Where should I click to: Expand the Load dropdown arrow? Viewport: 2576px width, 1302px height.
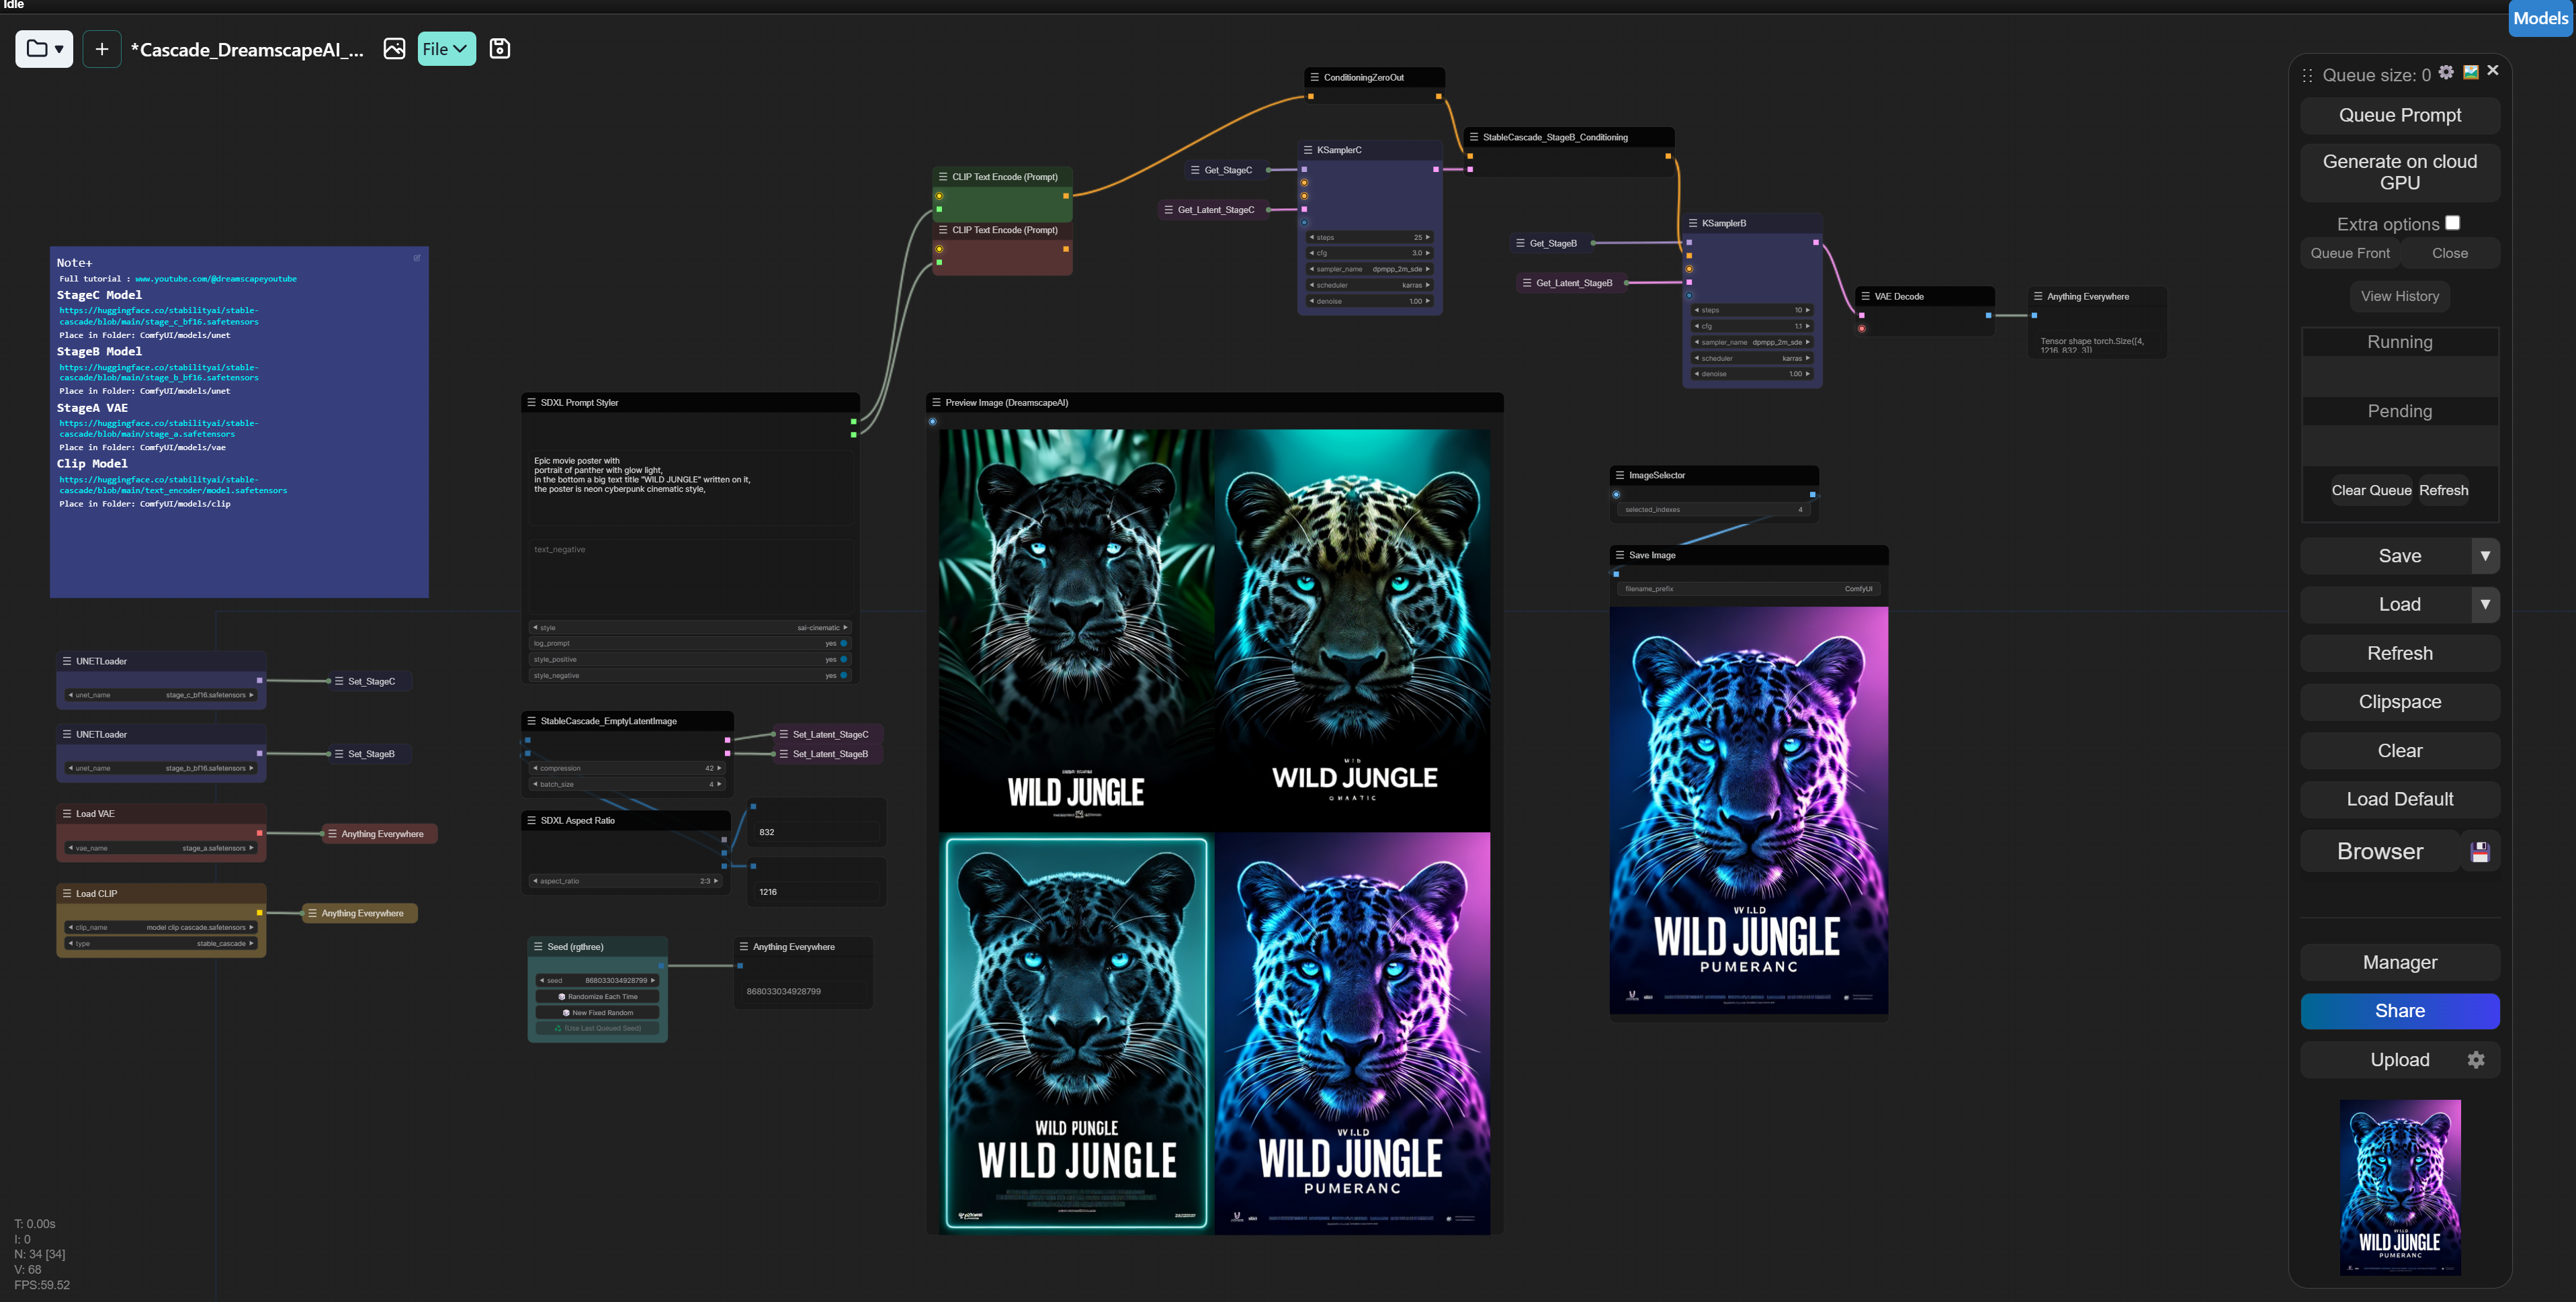click(2485, 604)
